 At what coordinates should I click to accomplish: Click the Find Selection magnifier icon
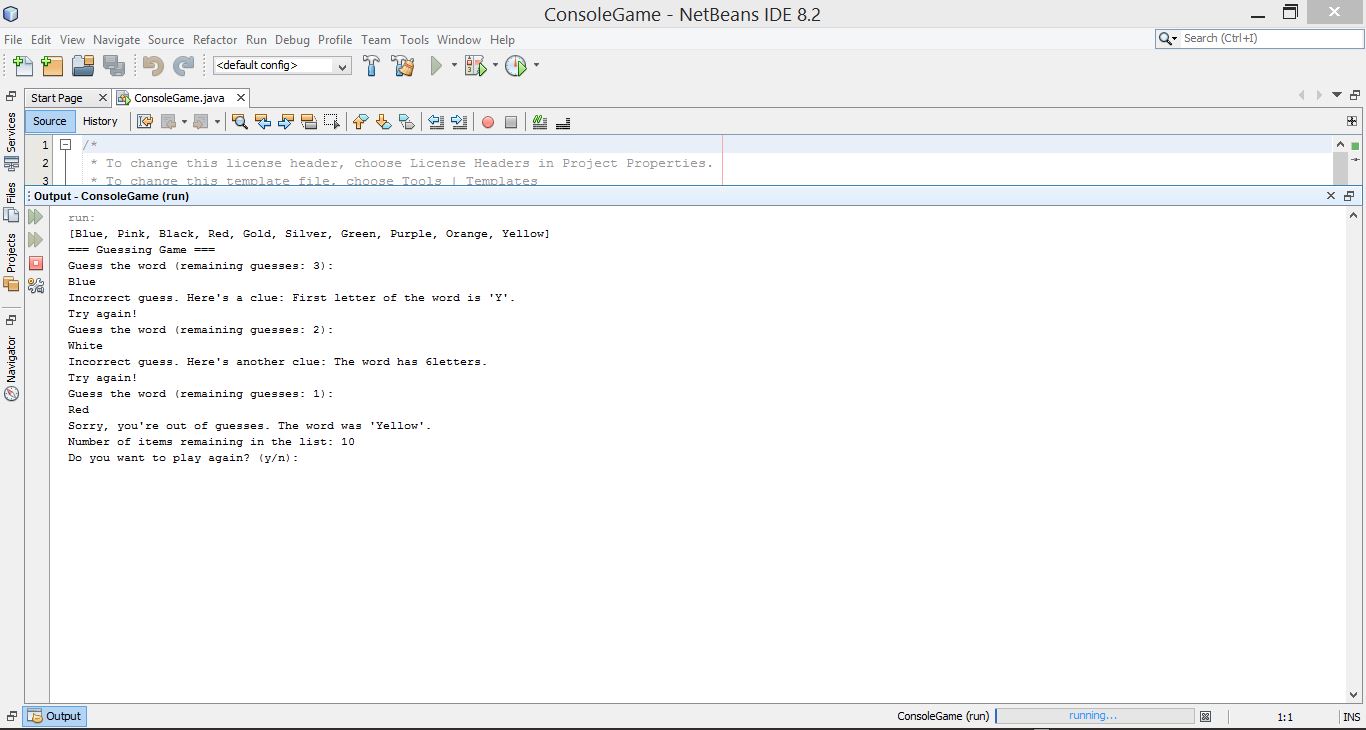pos(239,122)
